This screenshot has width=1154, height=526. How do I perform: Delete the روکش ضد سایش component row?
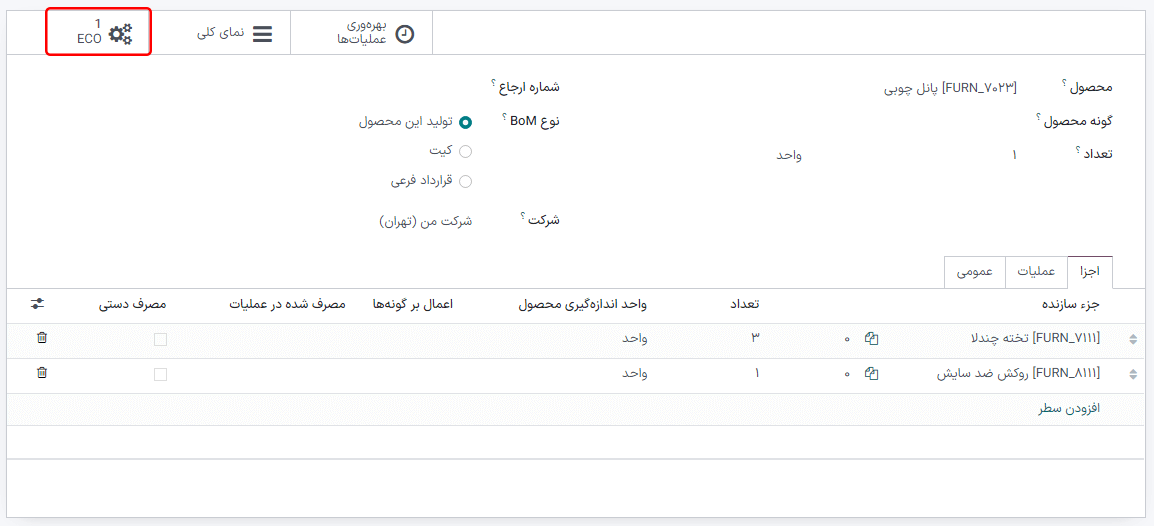click(x=41, y=373)
